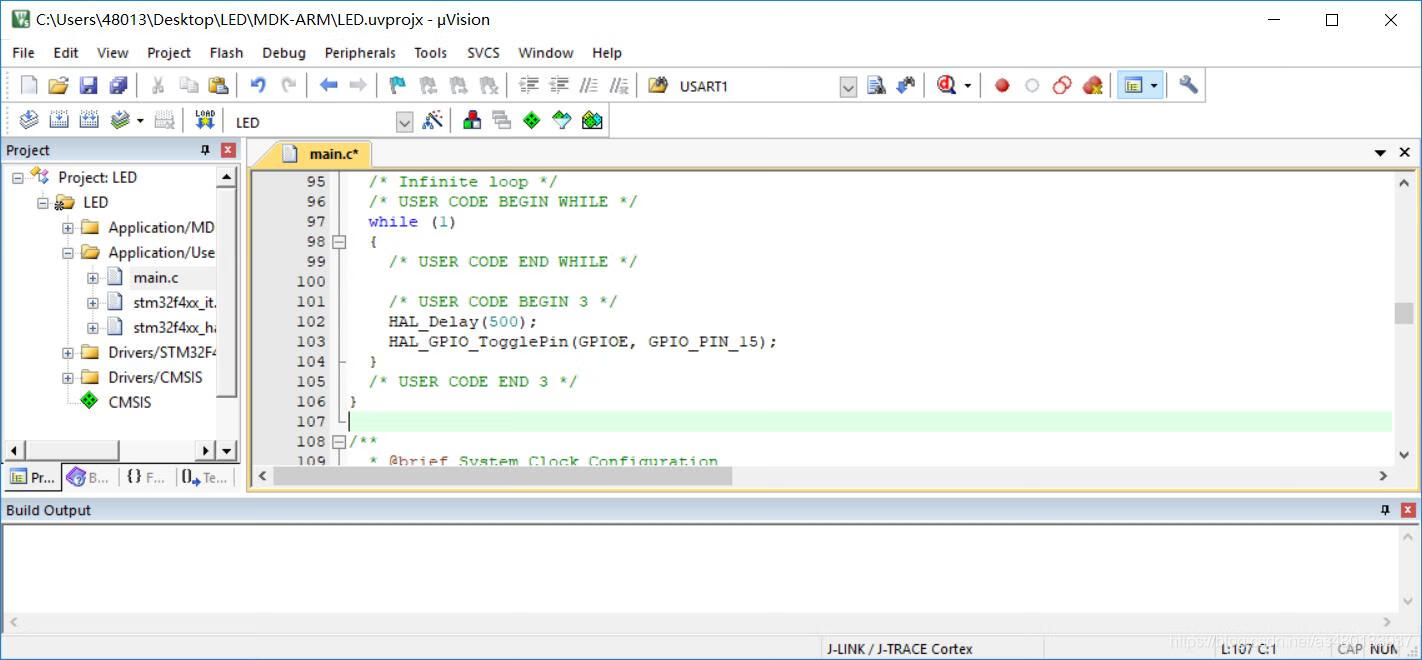Viewport: 1422px width, 660px height.
Task: Click the Save All icon in the toolbar
Action: tap(119, 86)
